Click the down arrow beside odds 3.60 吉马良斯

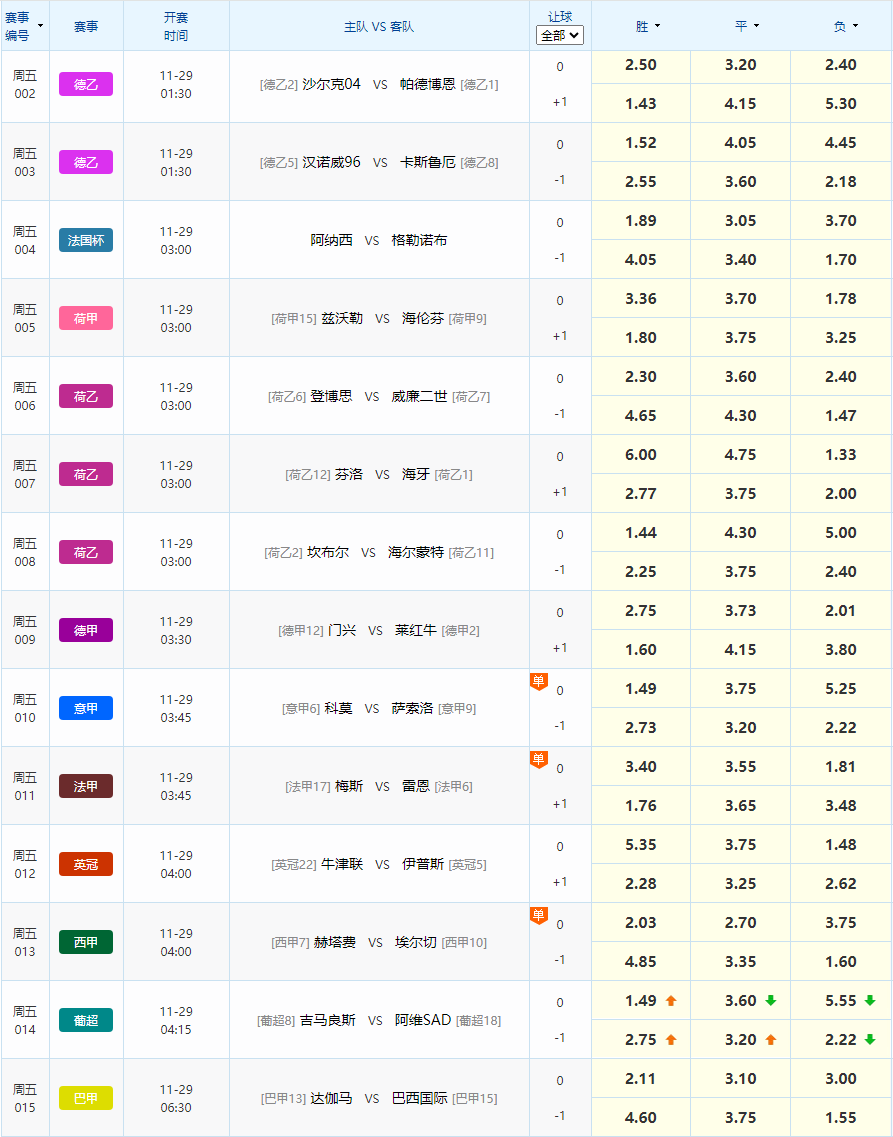click(x=771, y=1001)
